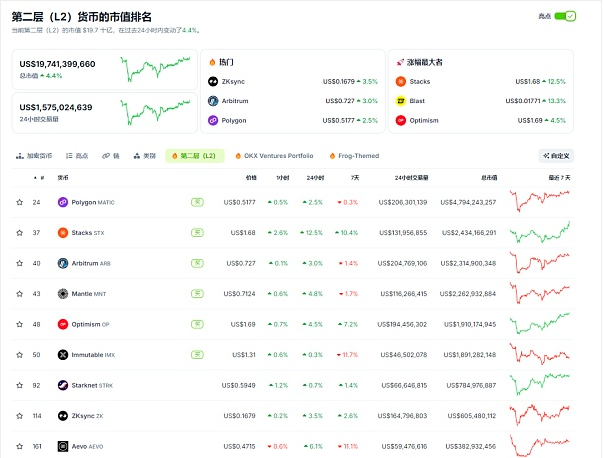Viewport: 604px width, 458px height.
Task: Click ZKsync market cap US$605,480,112
Action: [x=472, y=416]
